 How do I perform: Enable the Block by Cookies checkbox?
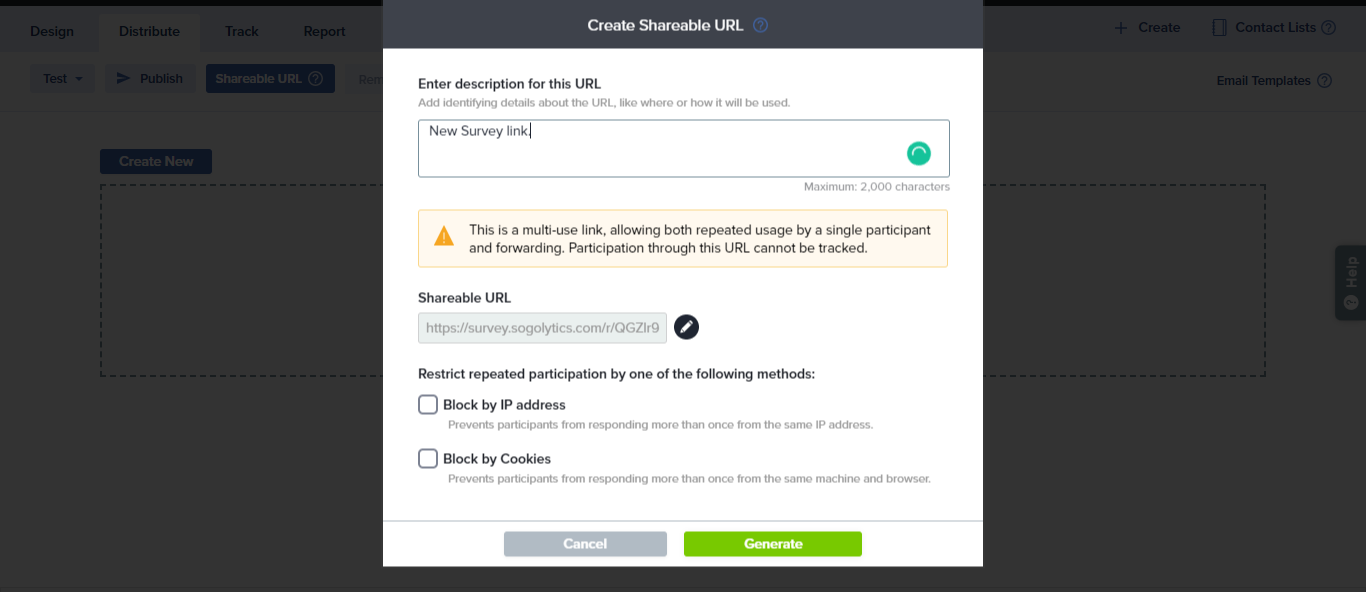point(428,459)
